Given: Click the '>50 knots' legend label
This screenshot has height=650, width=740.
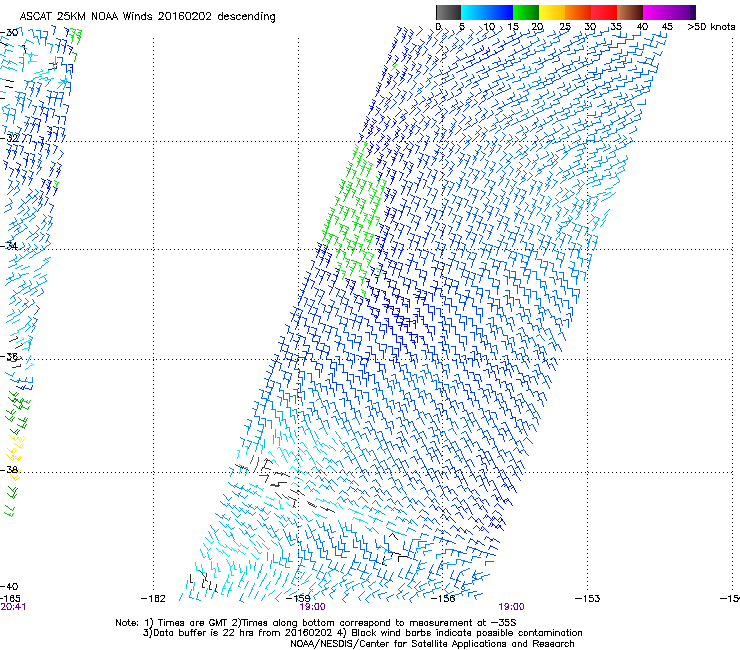Looking at the screenshot, I should tap(711, 27).
